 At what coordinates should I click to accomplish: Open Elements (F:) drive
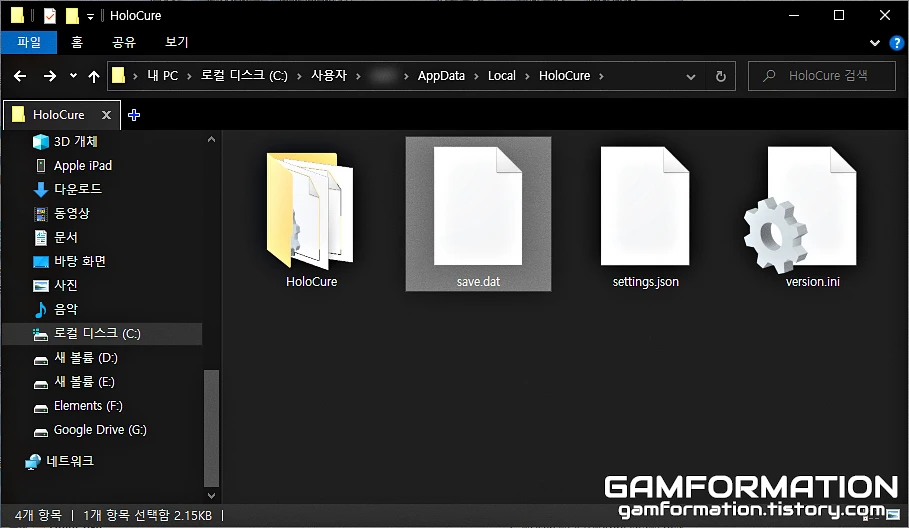[x=88, y=406]
